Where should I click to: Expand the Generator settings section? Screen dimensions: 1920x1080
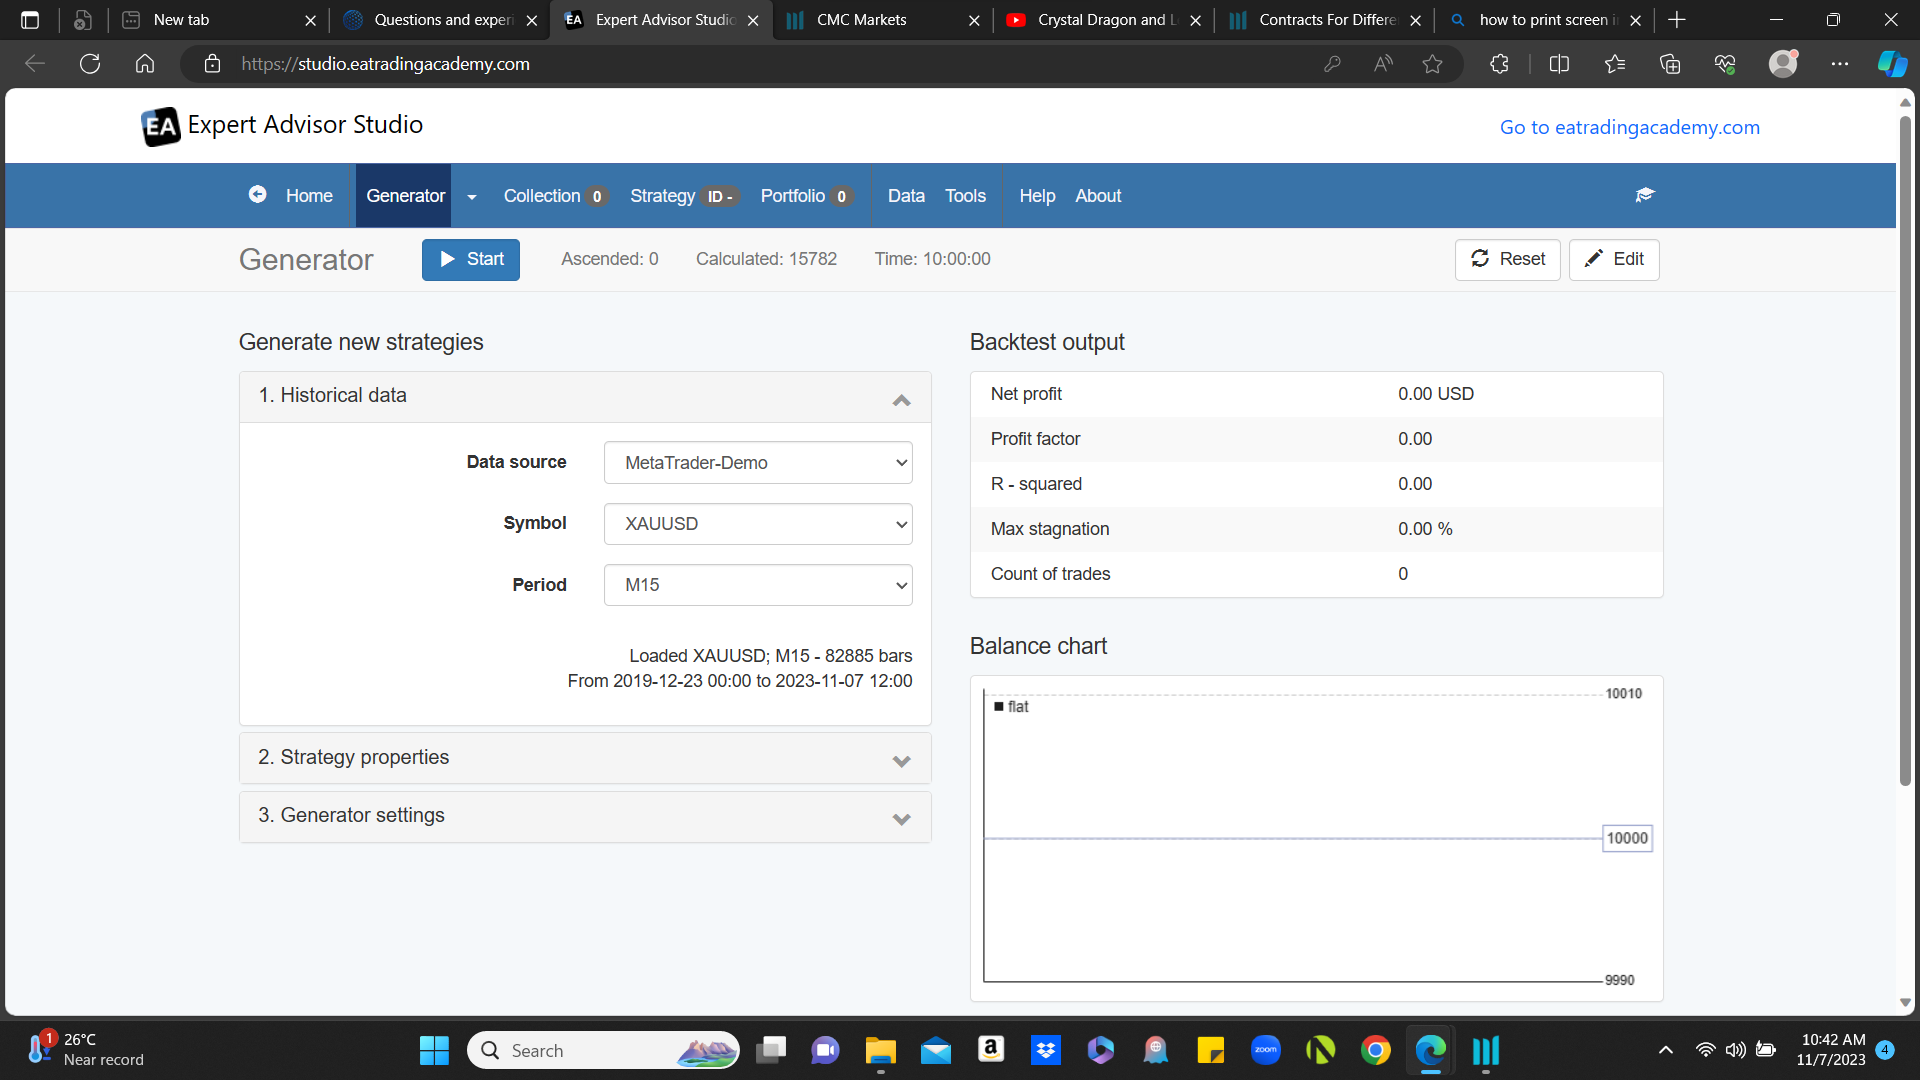click(585, 817)
